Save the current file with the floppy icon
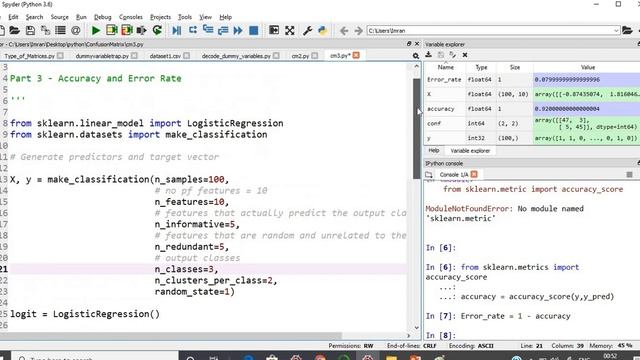The height and width of the screenshot is (360, 640). tap(30, 30)
